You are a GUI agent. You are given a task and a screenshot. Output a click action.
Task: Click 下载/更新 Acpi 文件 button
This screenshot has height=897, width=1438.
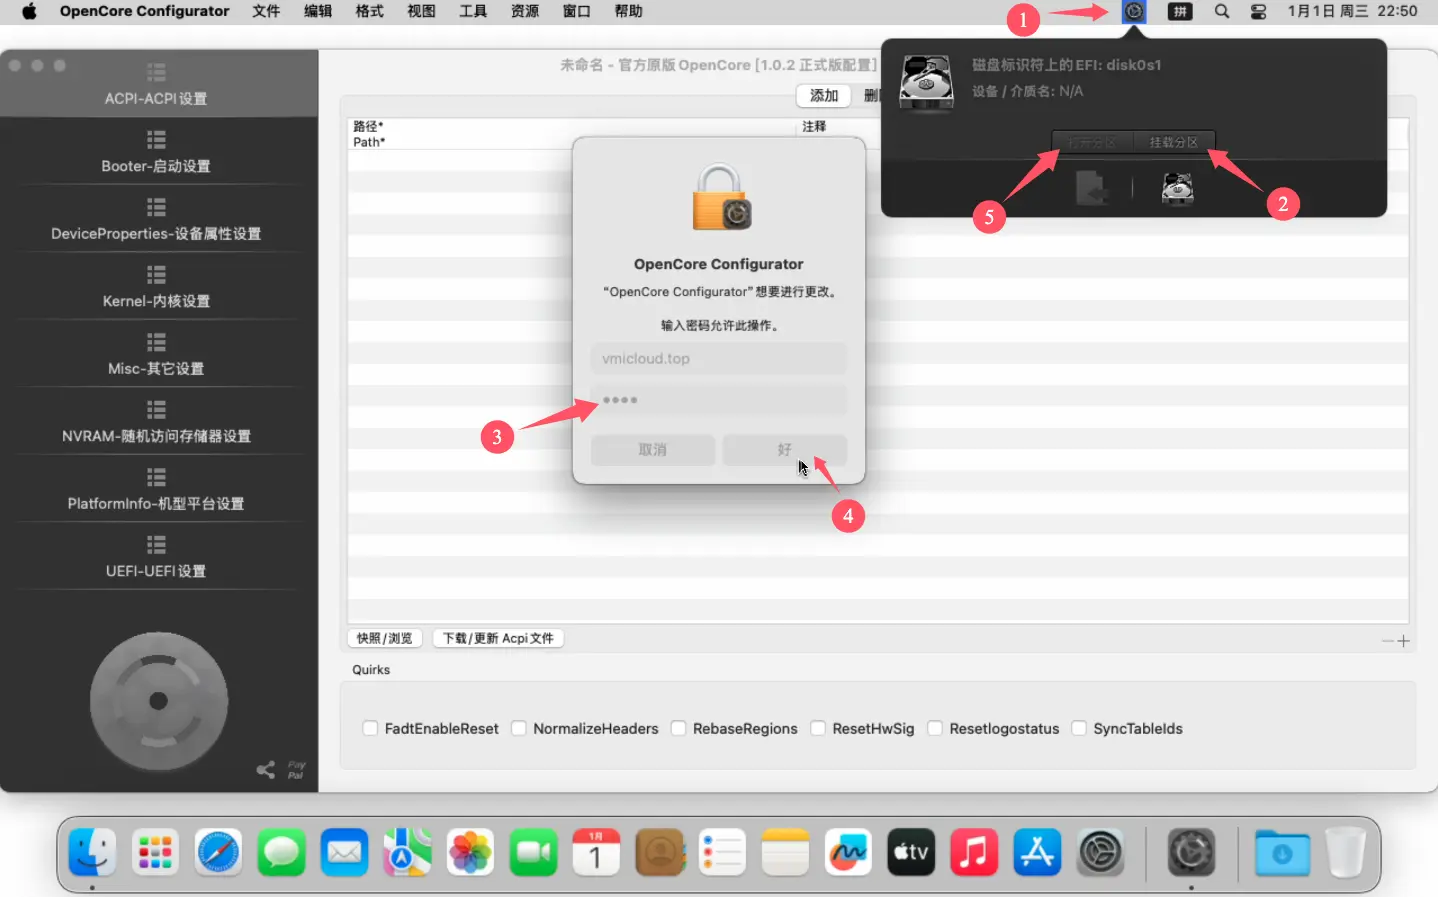[x=498, y=638]
